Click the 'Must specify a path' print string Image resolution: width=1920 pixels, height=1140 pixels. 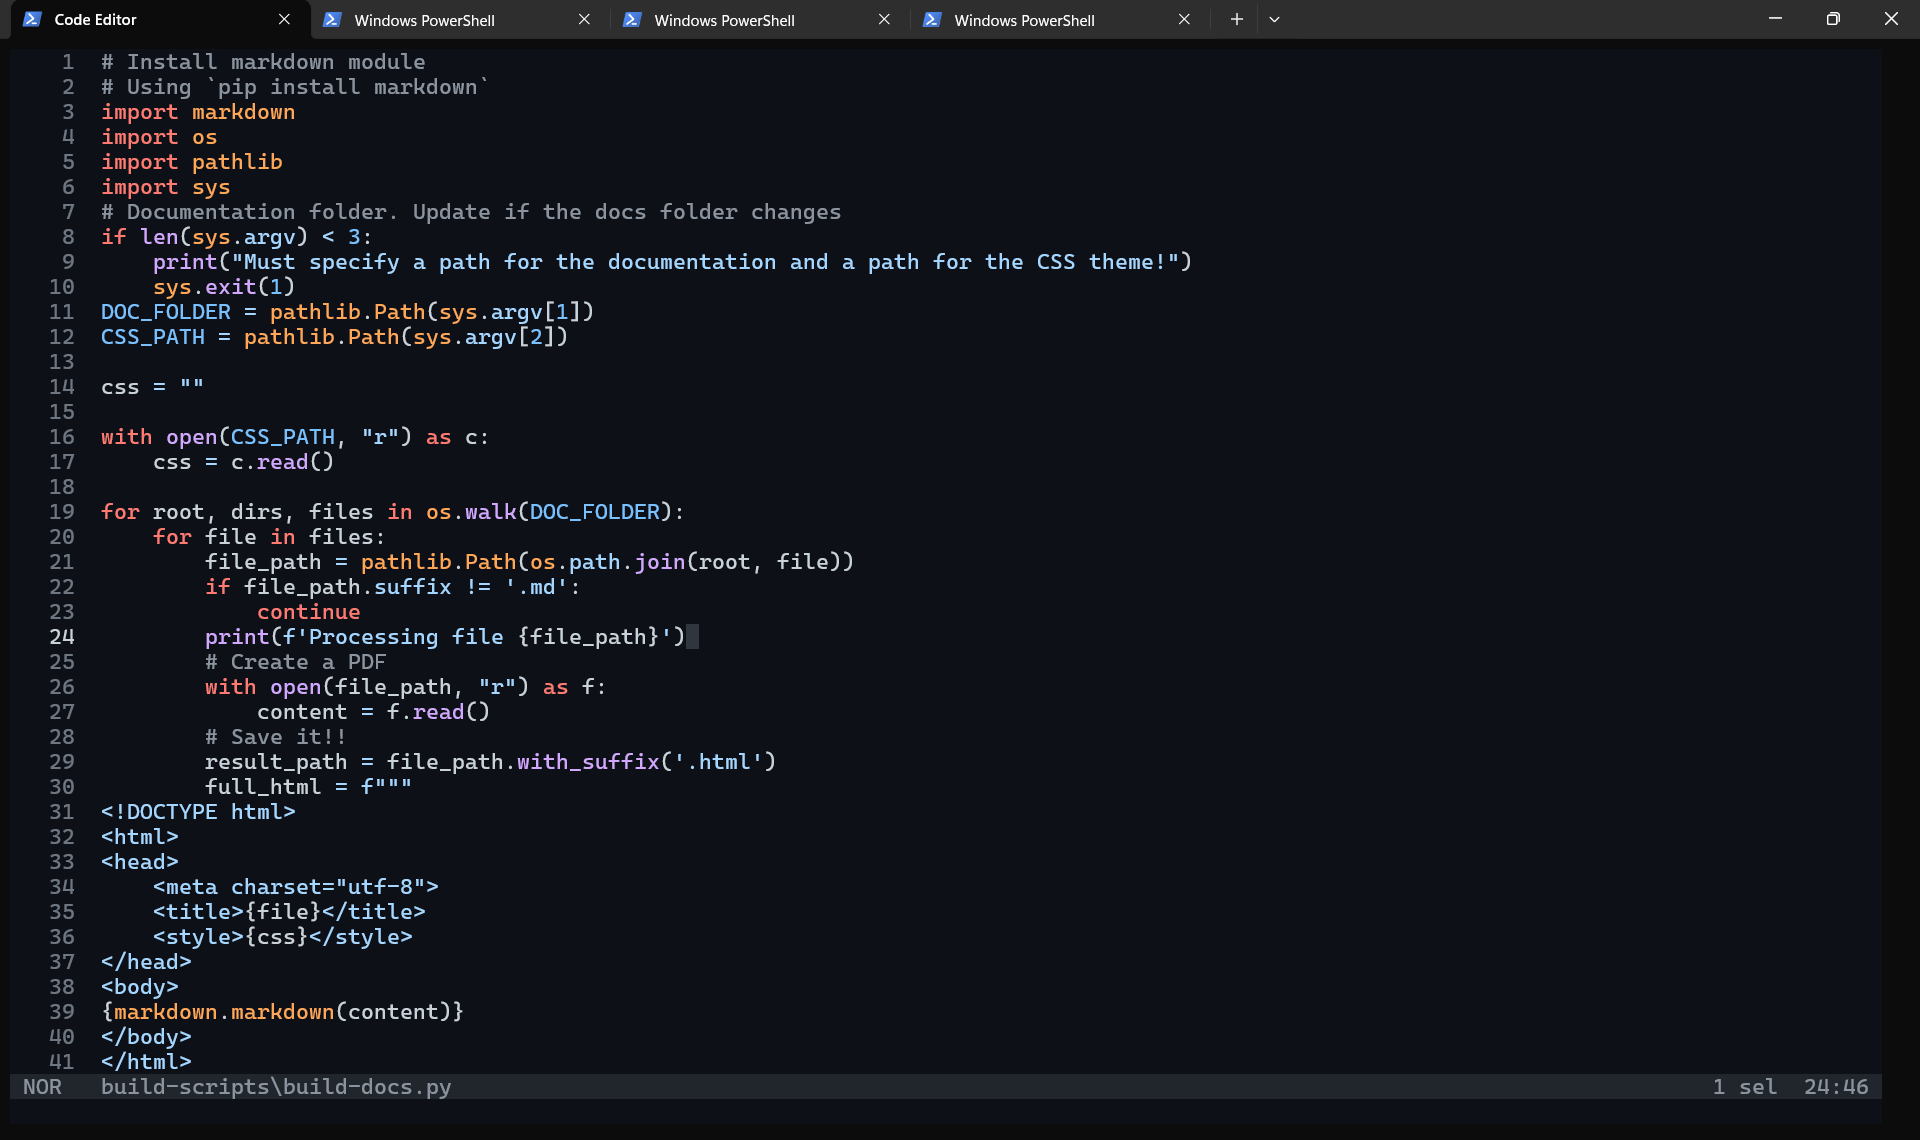[705, 262]
